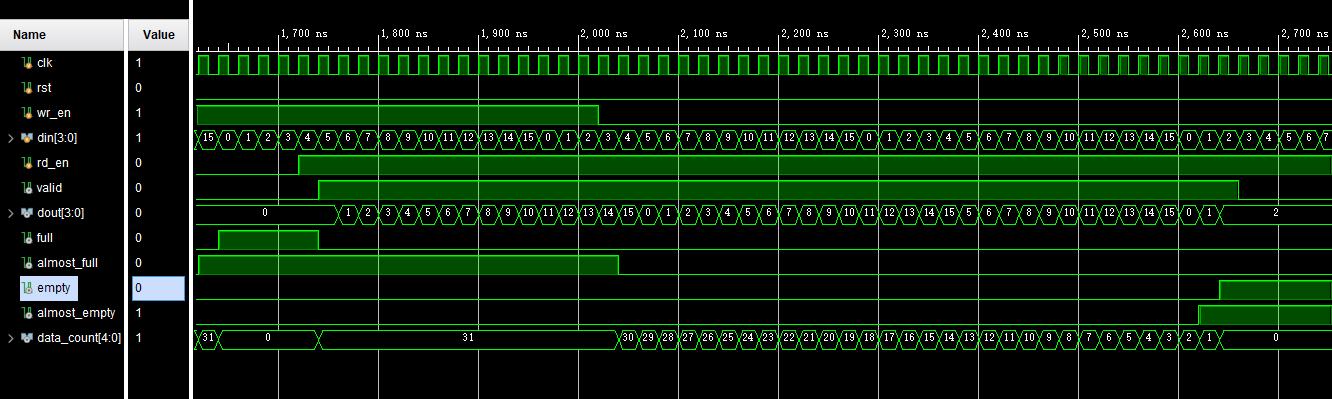Click the data_count[4:0] bus icon
Image resolution: width=1332 pixels, height=399 pixels.
(x=27, y=338)
